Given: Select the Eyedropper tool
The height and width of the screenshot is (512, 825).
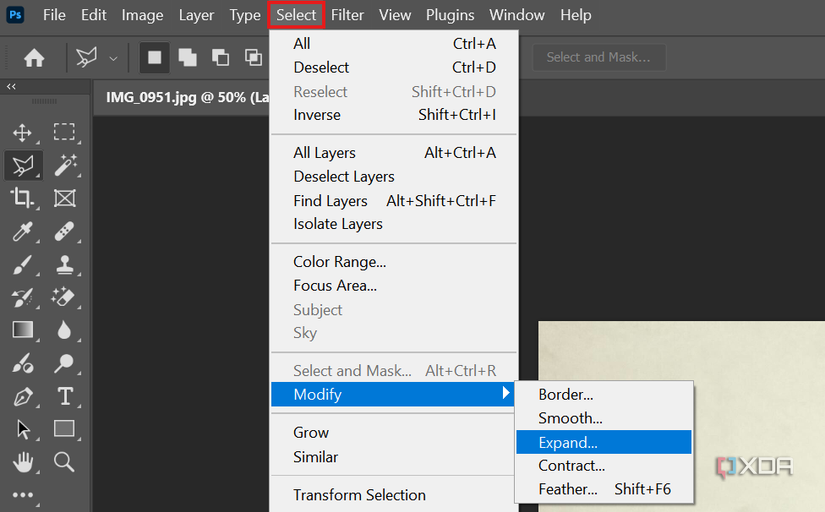Looking at the screenshot, I should point(22,232).
